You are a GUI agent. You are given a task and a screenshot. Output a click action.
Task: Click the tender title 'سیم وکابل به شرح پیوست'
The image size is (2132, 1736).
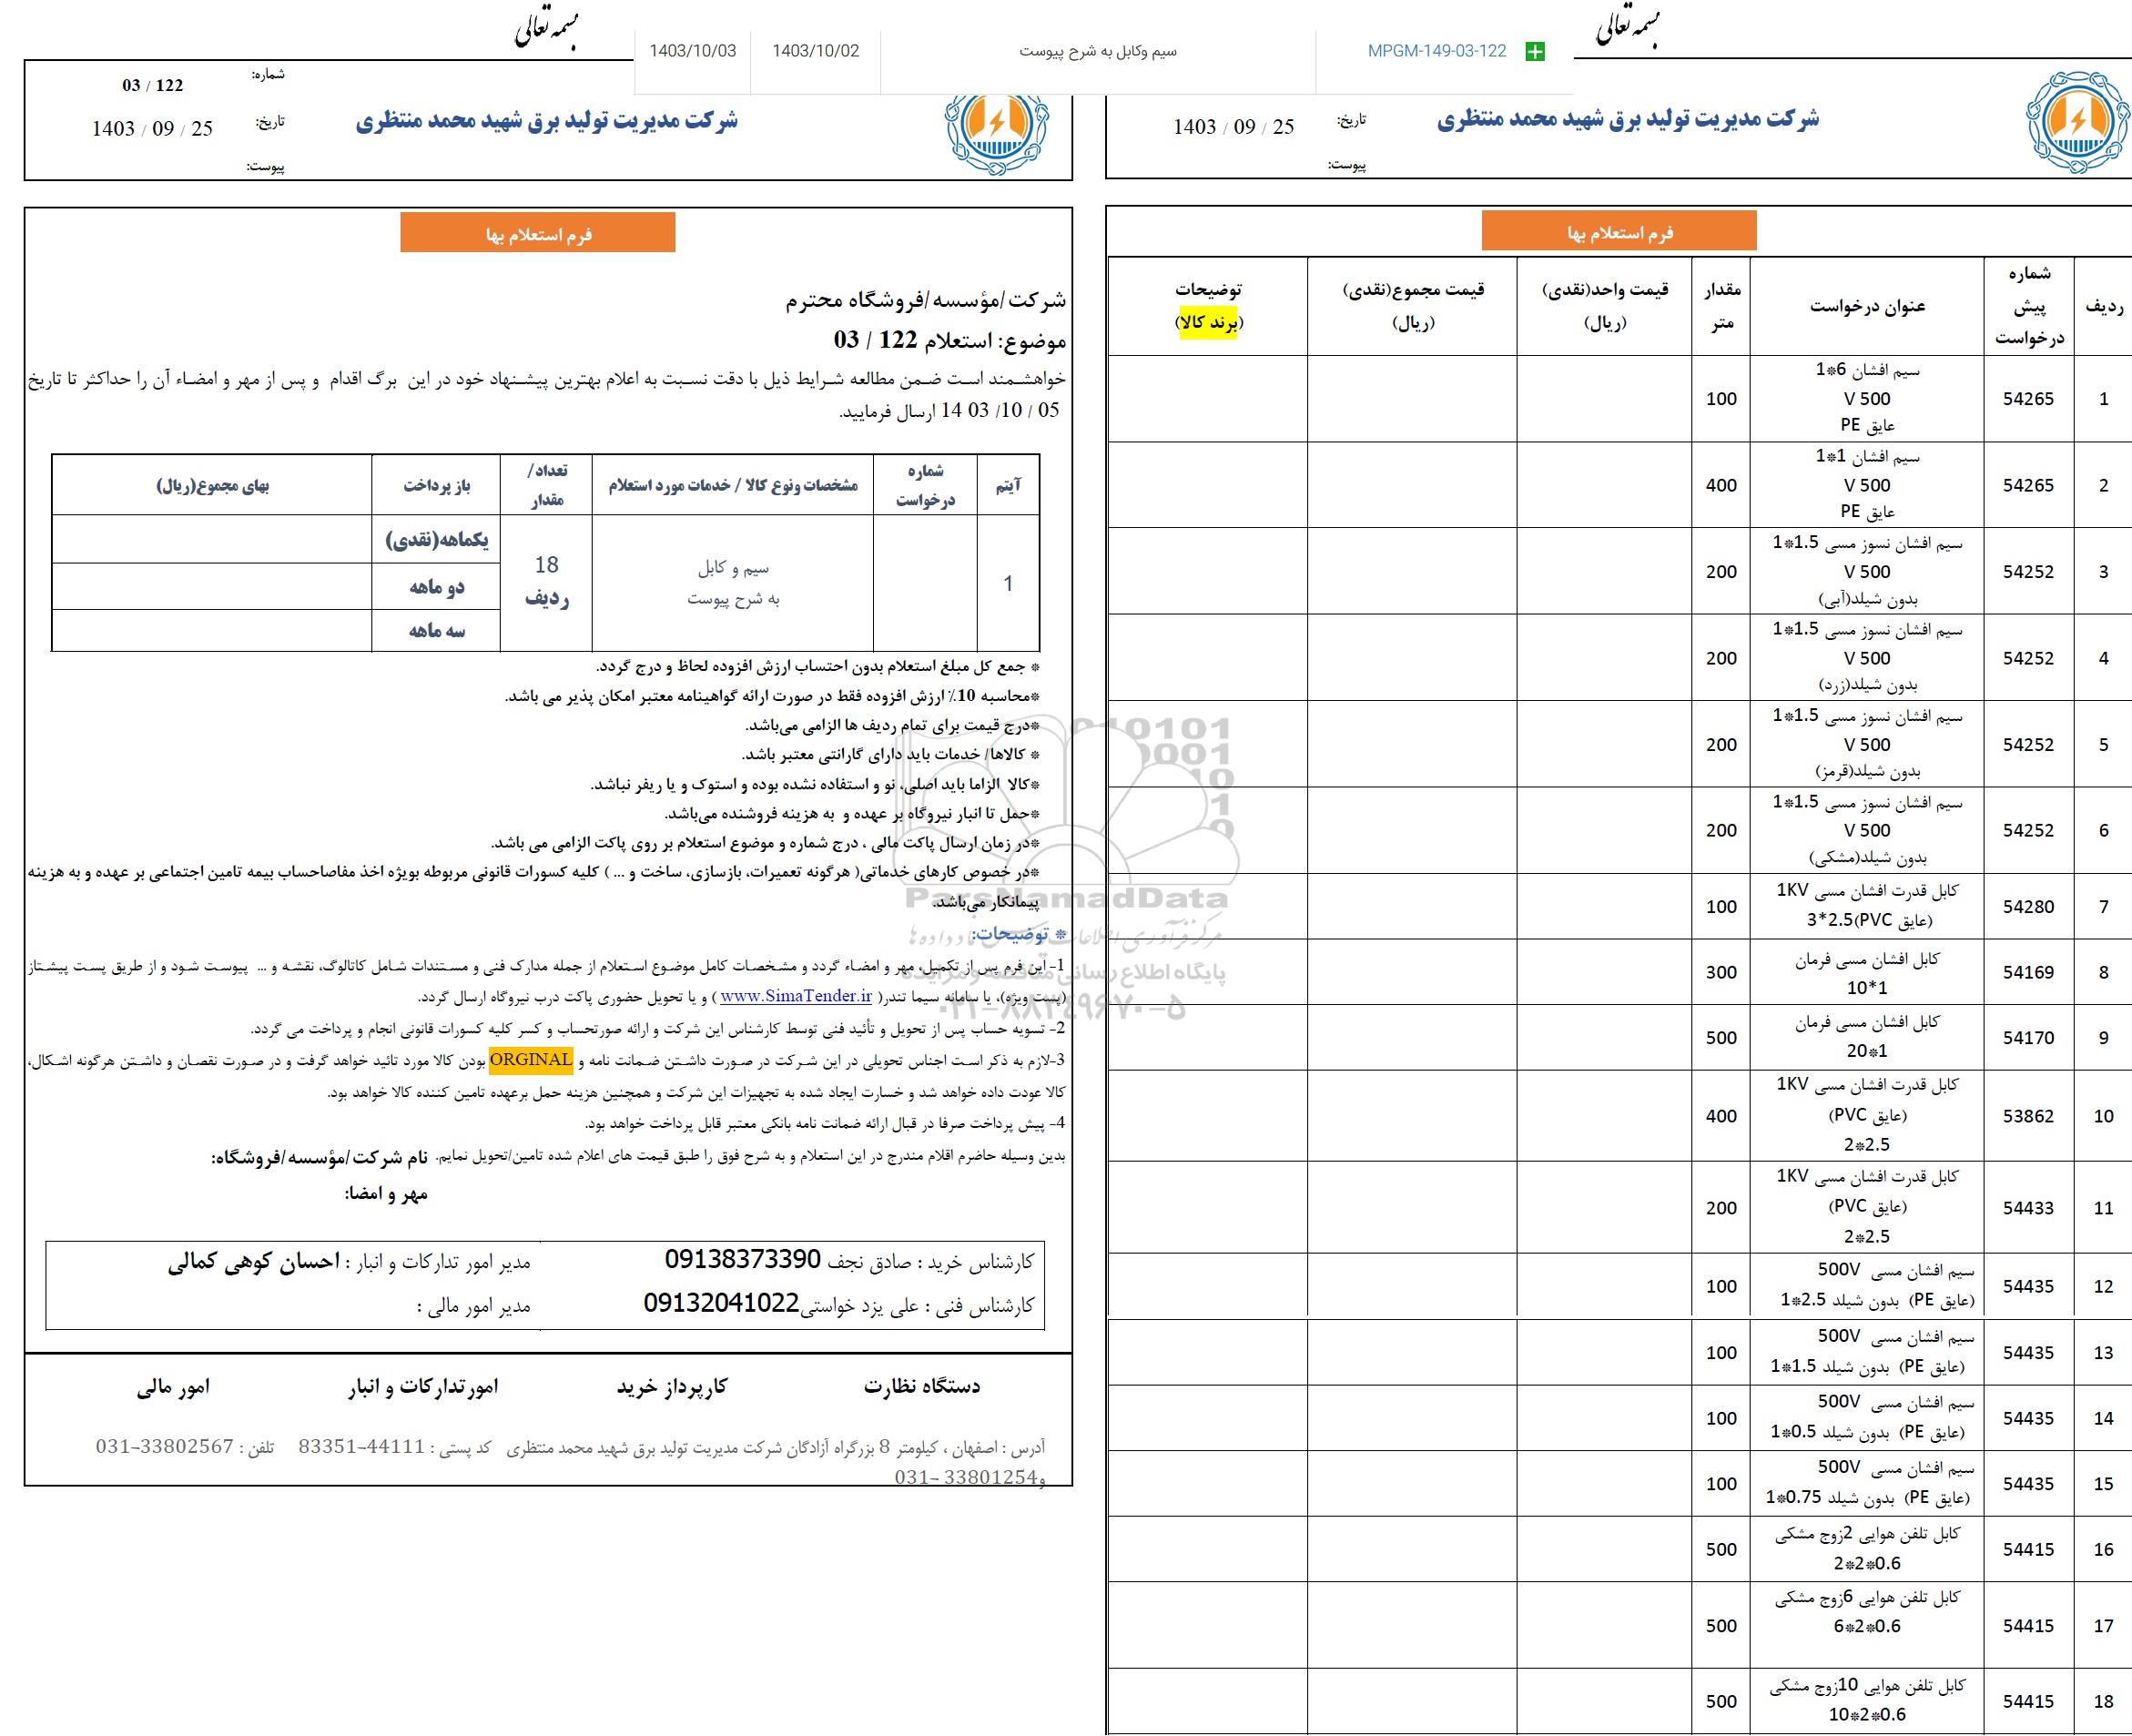[1098, 51]
